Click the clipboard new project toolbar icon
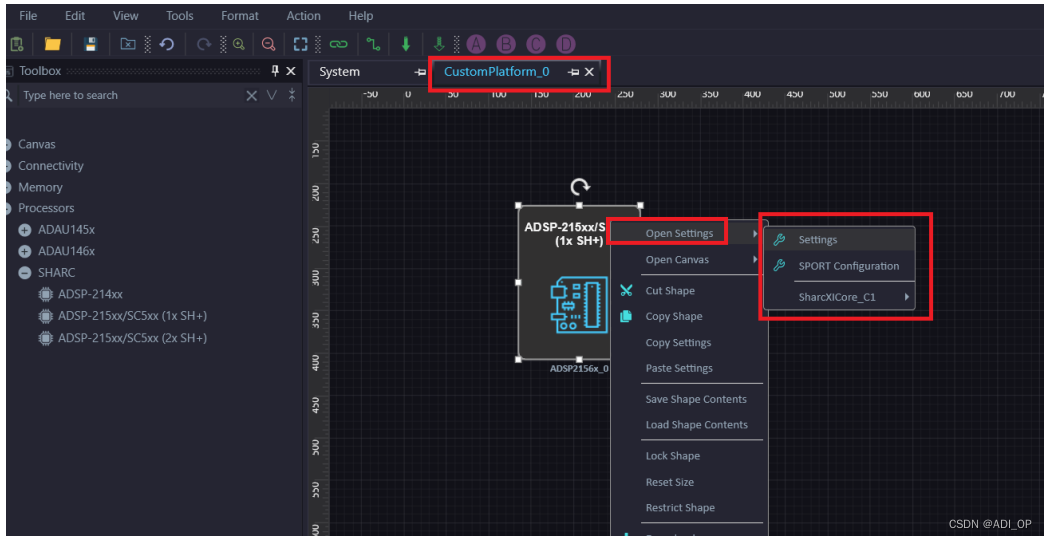This screenshot has width=1048, height=540. pos(17,44)
